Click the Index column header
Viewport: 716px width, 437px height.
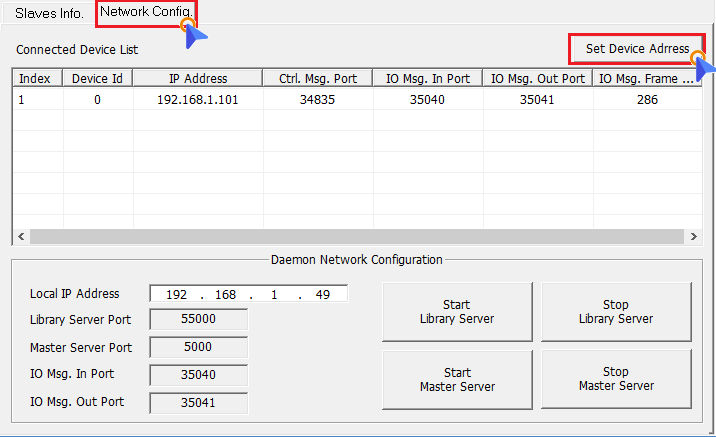pos(35,78)
